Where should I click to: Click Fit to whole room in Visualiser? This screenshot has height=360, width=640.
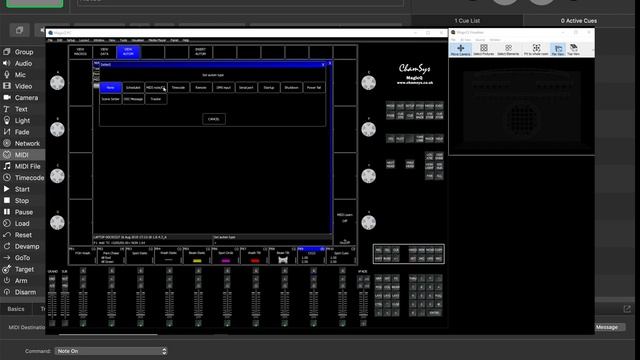[x=536, y=49]
